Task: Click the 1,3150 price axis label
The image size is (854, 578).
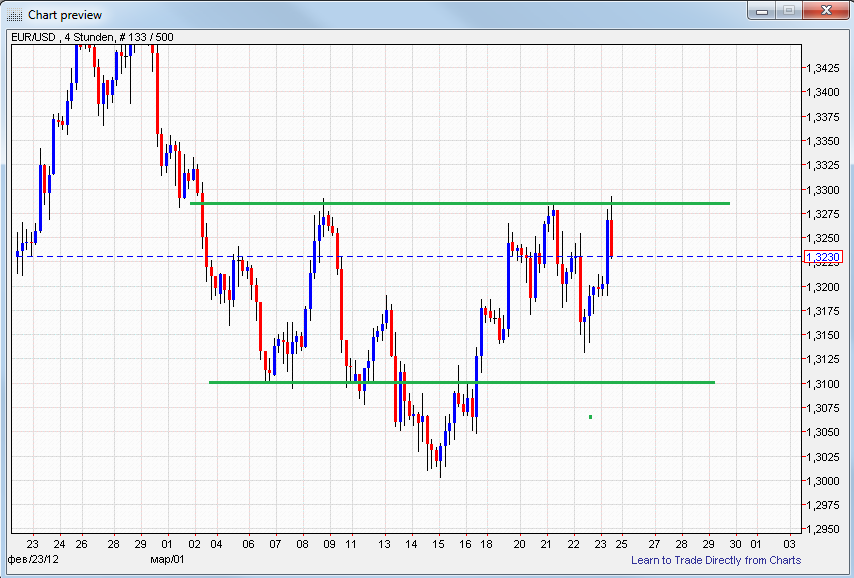Action: click(823, 335)
